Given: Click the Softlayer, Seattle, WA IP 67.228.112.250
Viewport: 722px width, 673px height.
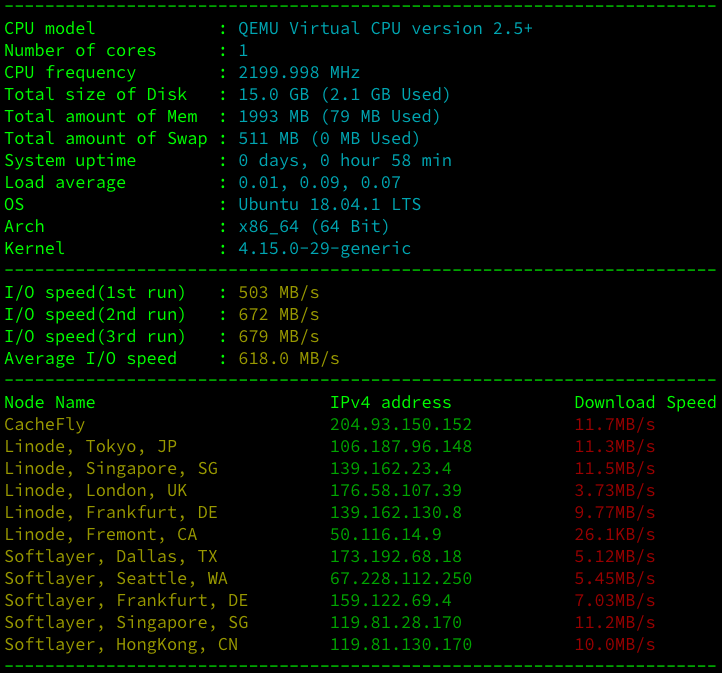Looking at the screenshot, I should [x=401, y=578].
